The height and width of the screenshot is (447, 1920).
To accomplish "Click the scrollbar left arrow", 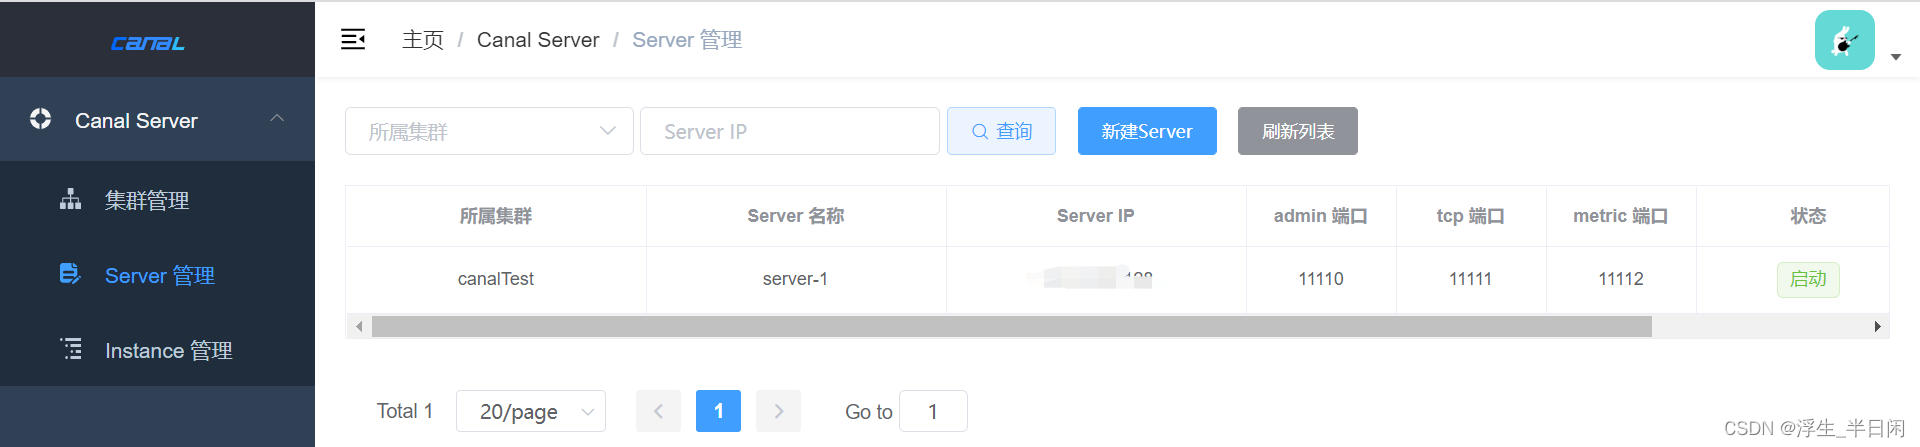I will 359,326.
